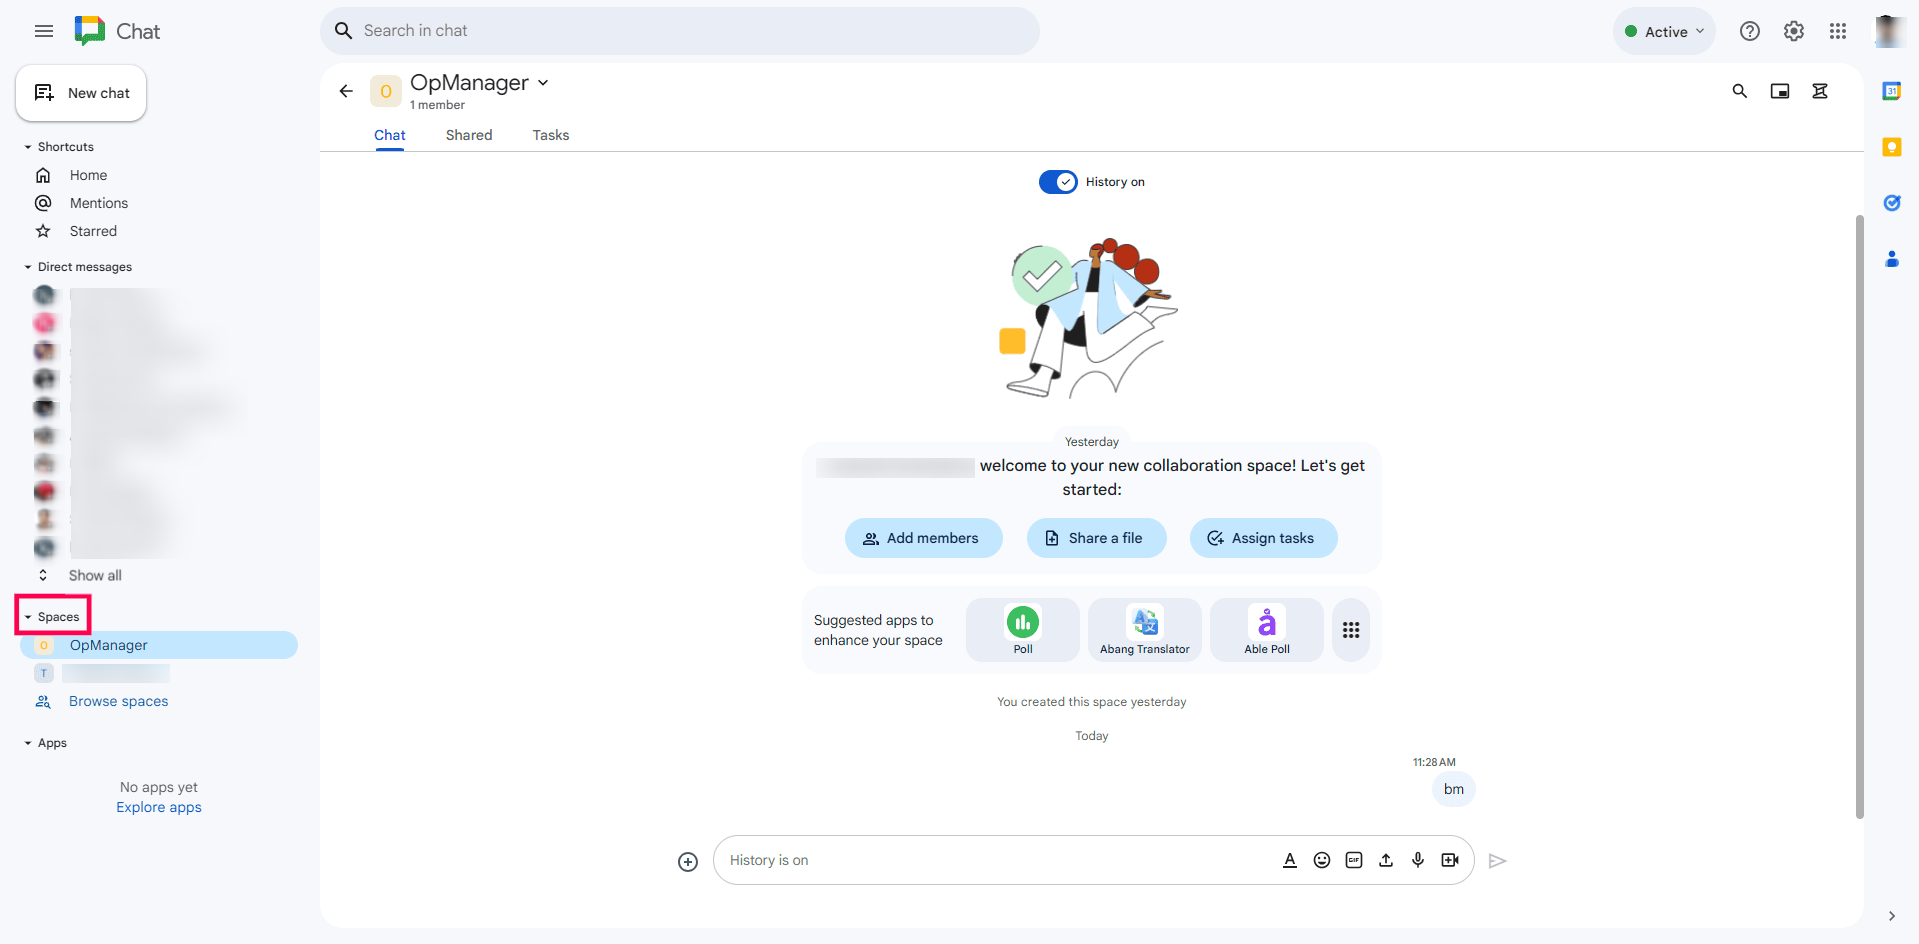This screenshot has height=944, width=1919.
Task: Open chat in pop-out window icon
Action: [x=1780, y=91]
